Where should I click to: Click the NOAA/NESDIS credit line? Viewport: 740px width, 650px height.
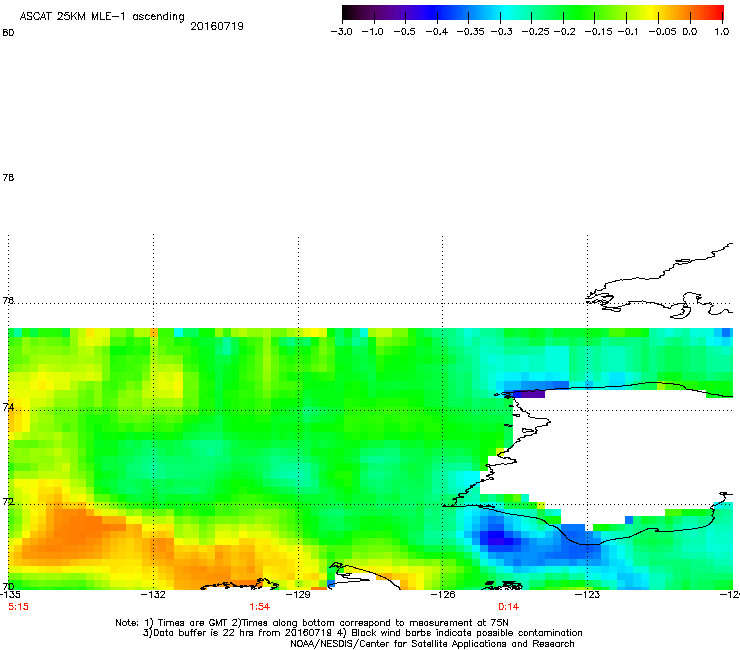pos(432,644)
